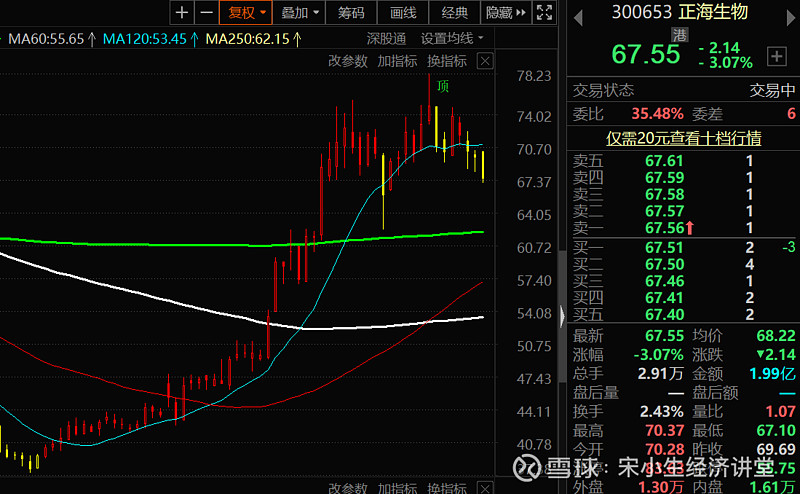This screenshot has height=494, width=800.
Task: Open the 叠加 dropdown
Action: (299, 12)
